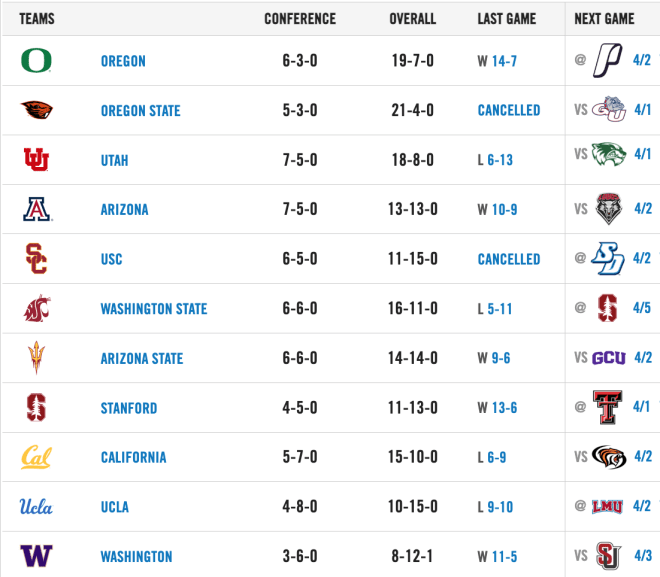Screen dimensions: 660x577
Task: Click the Oregon Ducks green O logo
Action: coord(36,61)
